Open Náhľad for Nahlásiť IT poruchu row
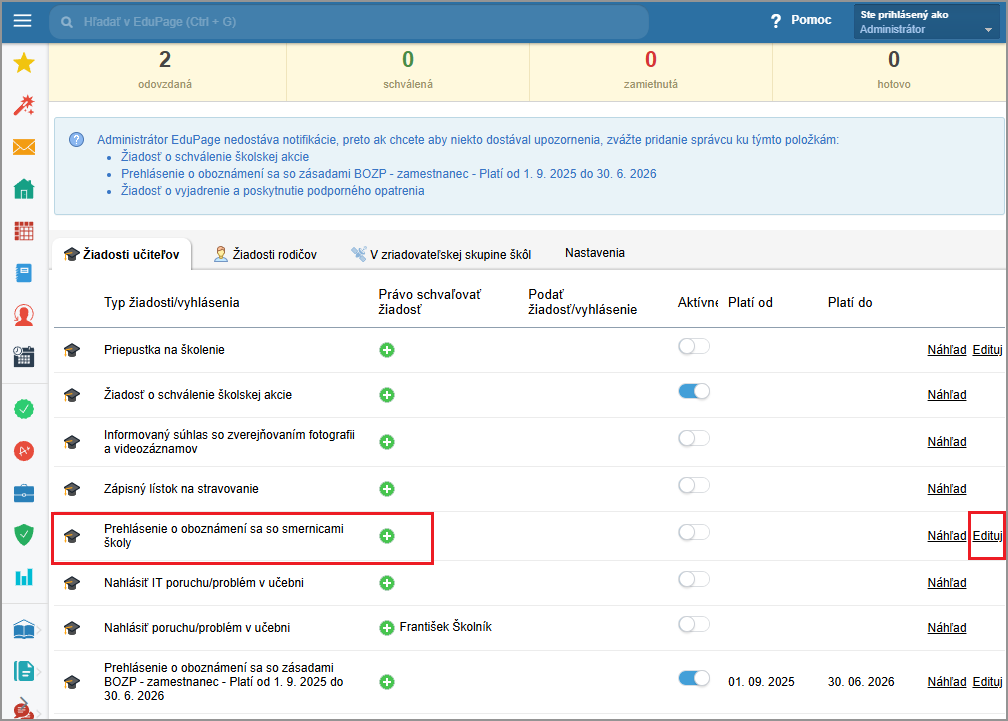The image size is (1008, 721). coord(946,583)
